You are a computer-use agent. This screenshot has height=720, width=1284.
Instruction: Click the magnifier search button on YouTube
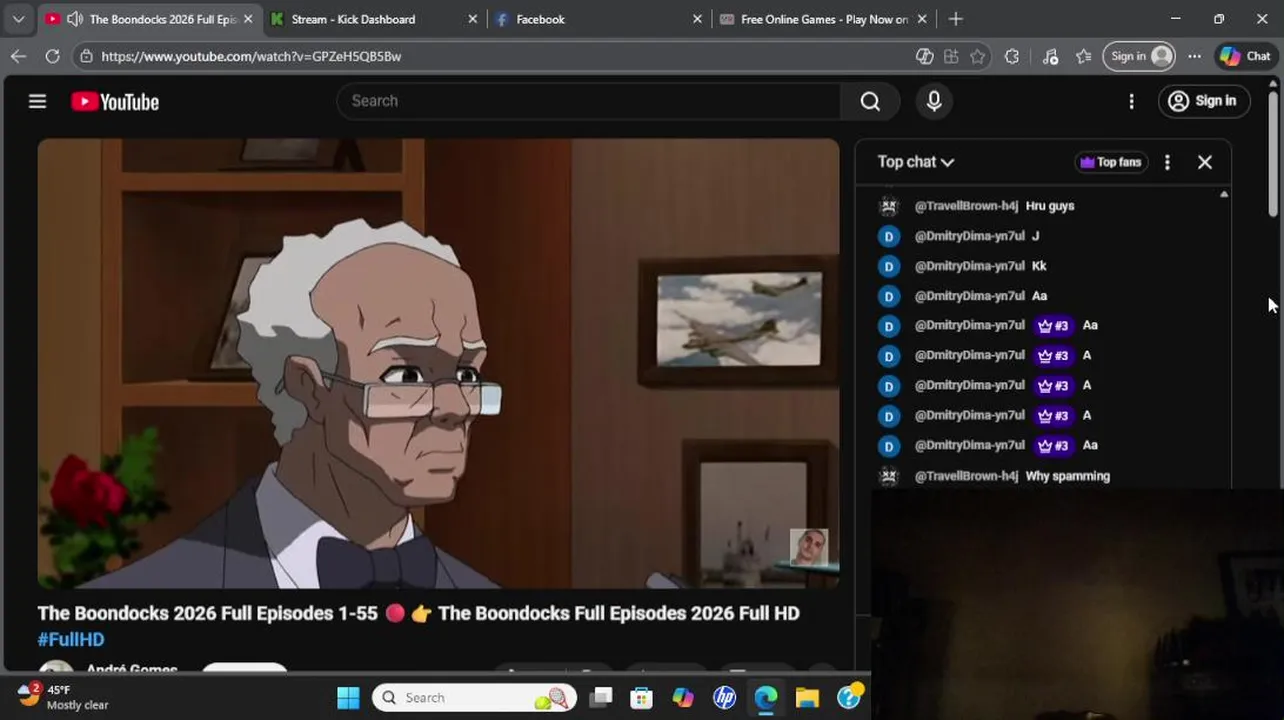pyautogui.click(x=870, y=101)
